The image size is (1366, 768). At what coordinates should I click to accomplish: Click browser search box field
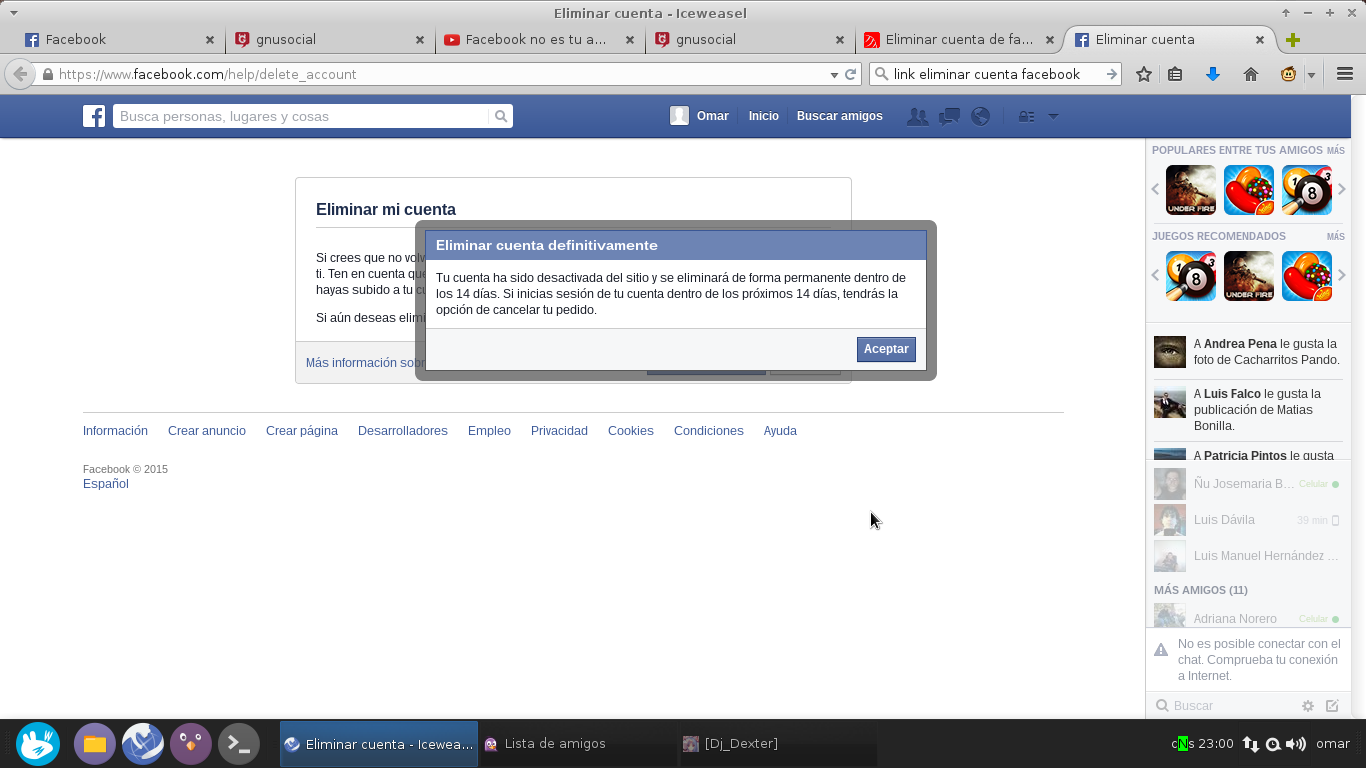coord(996,74)
